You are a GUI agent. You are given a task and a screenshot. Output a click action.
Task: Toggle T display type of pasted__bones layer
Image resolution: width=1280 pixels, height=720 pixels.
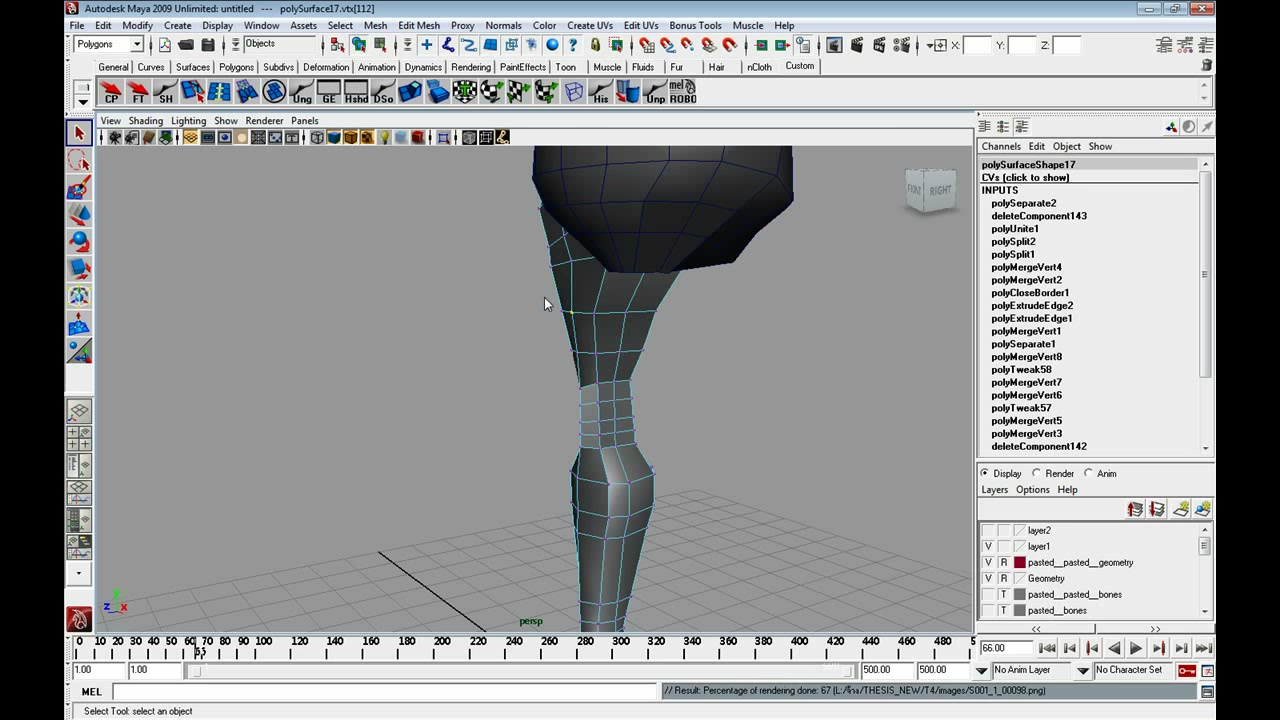[1004, 611]
